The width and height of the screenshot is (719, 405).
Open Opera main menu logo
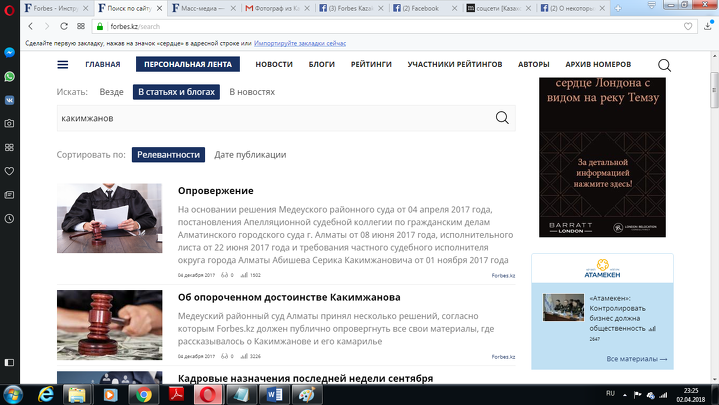(x=9, y=10)
